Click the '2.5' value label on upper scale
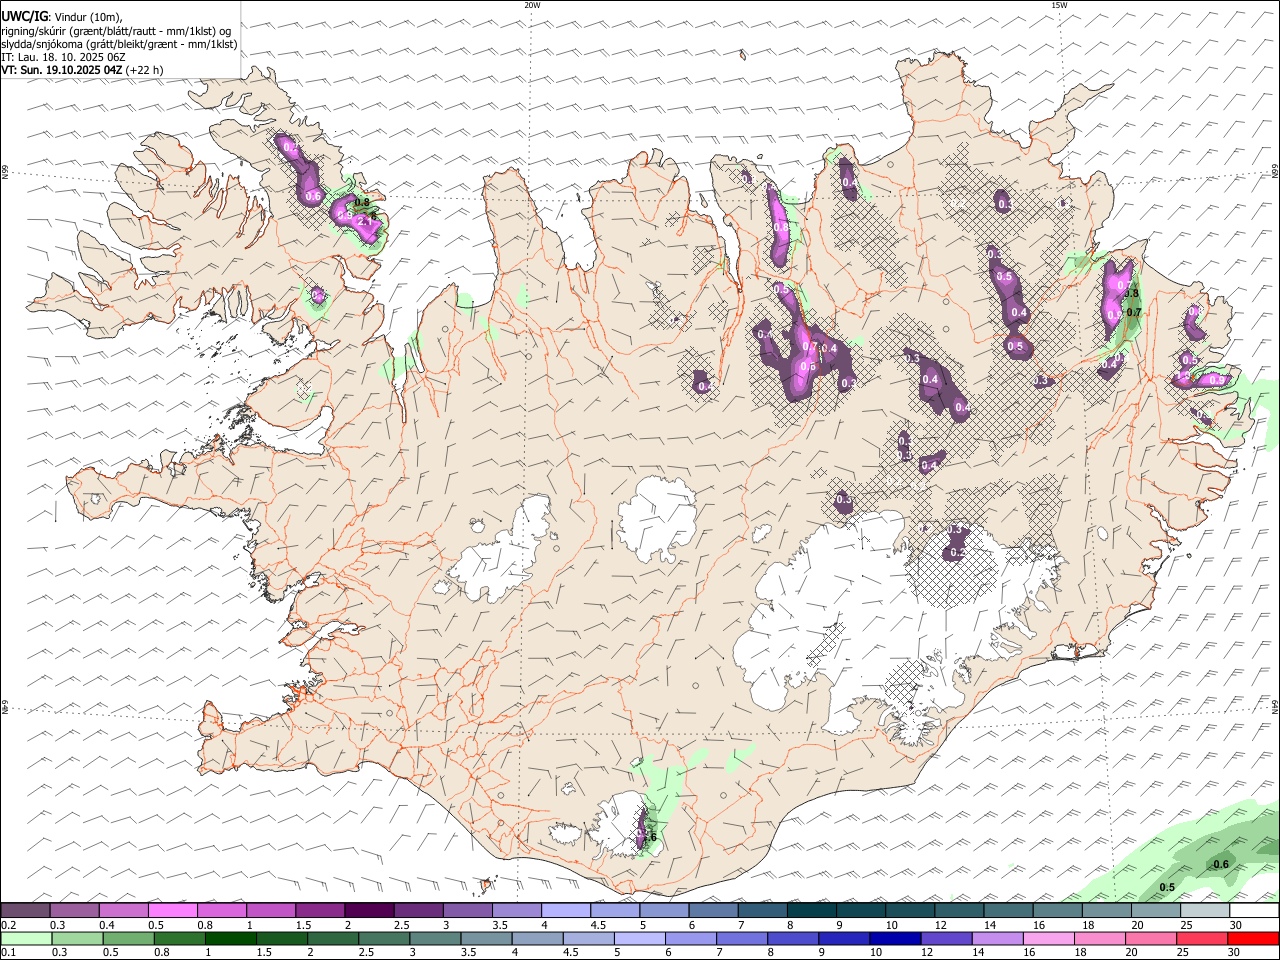 click(x=401, y=924)
